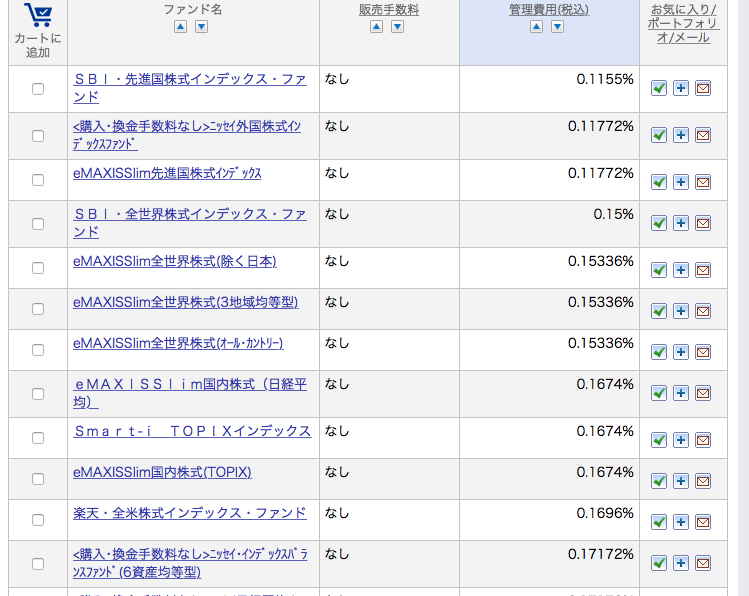Image resolution: width=749 pixels, height=596 pixels.
Task: Add SBI・先進国株式インデックス fund to favorites (check icon)
Action: pos(659,88)
